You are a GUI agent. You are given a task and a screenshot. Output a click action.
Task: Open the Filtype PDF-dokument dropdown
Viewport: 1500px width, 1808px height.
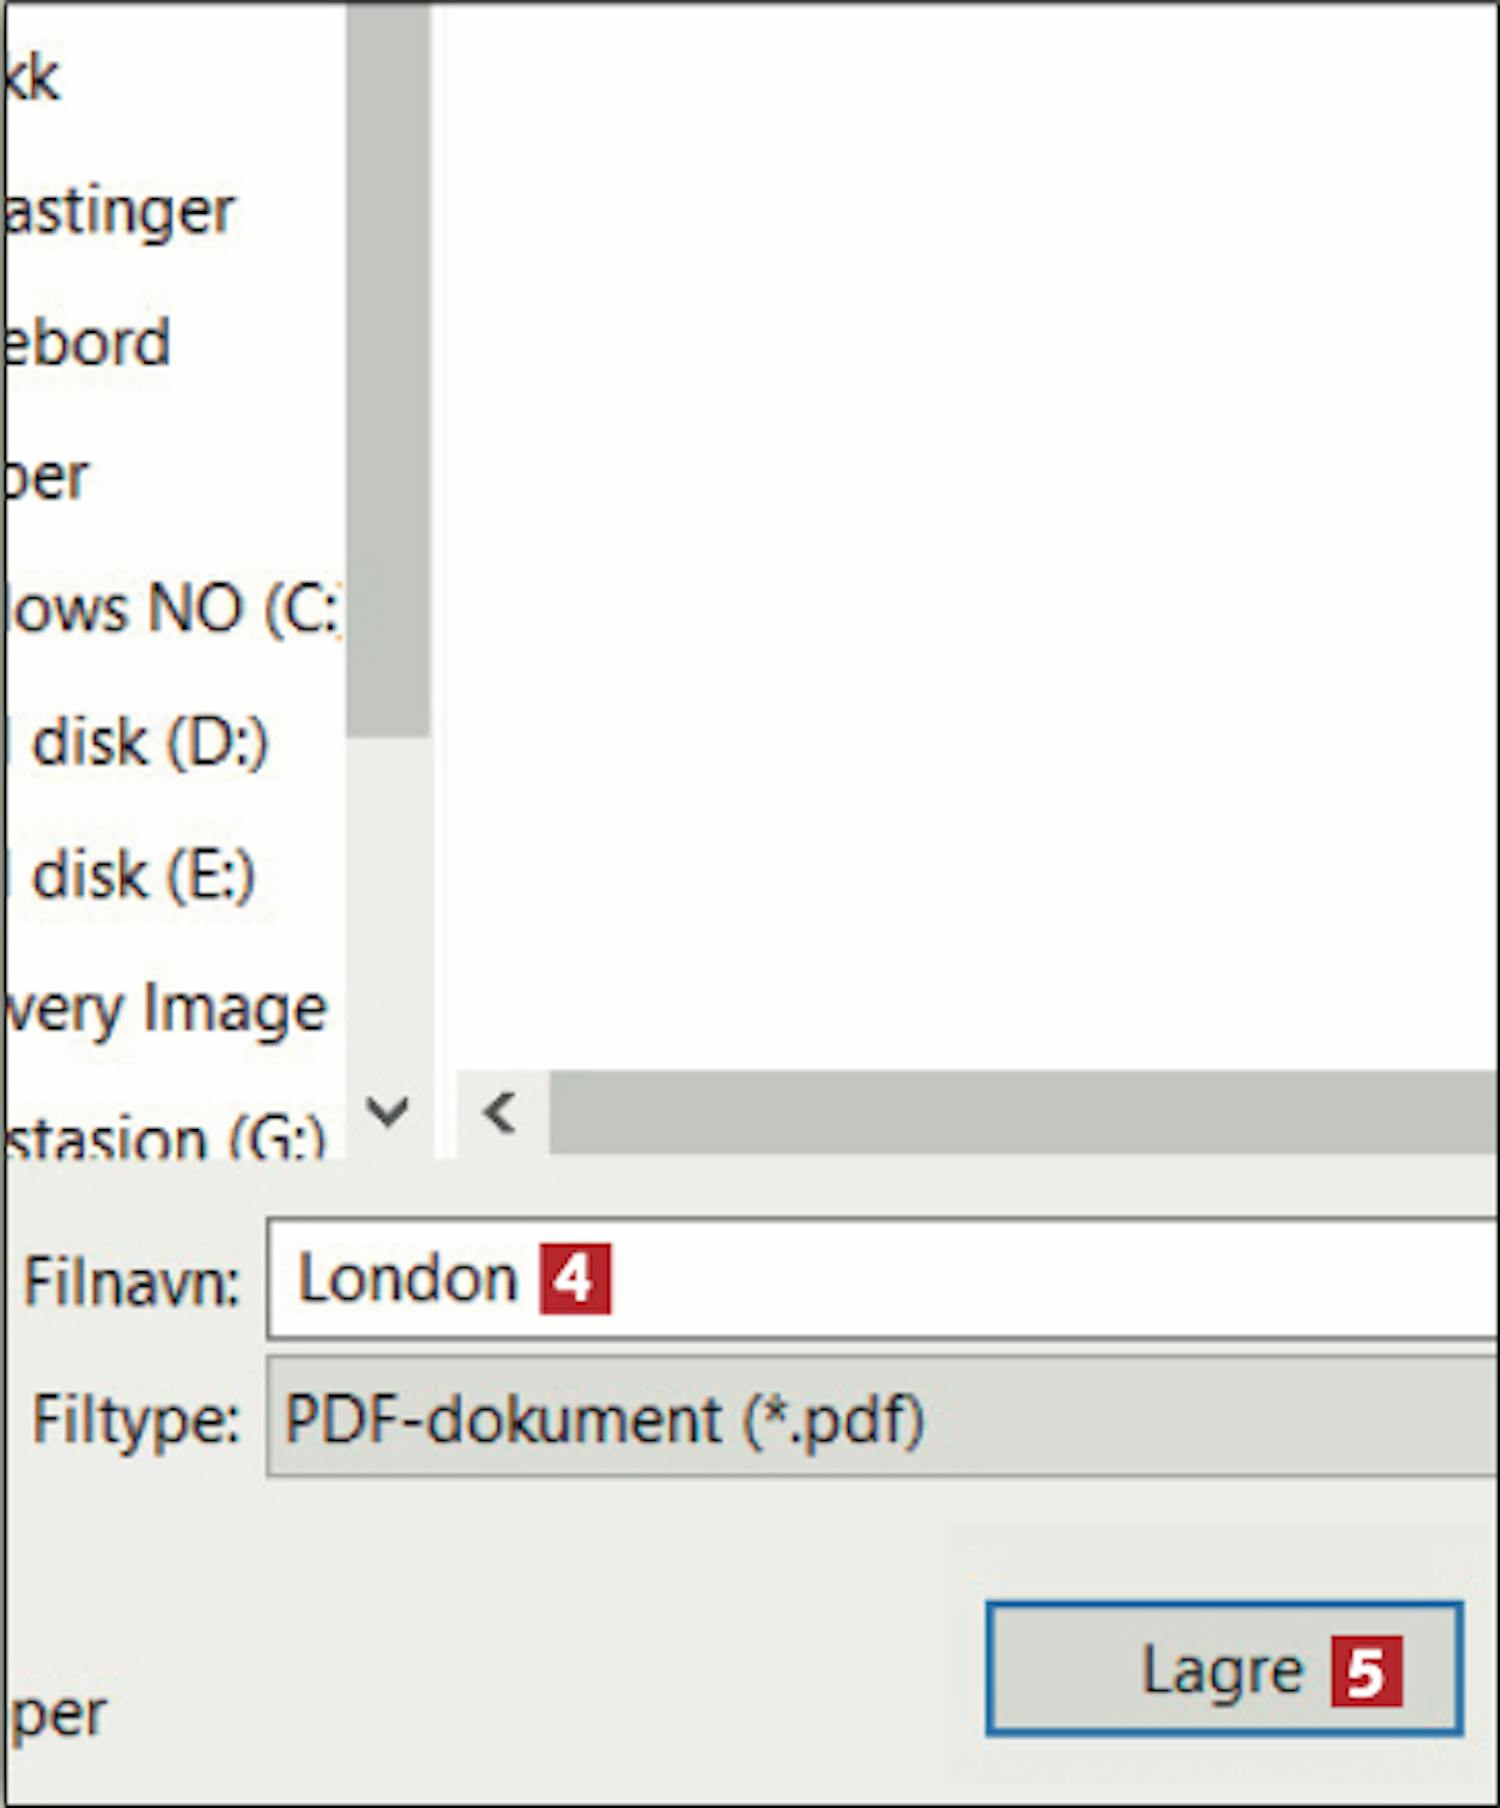pos(880,1418)
